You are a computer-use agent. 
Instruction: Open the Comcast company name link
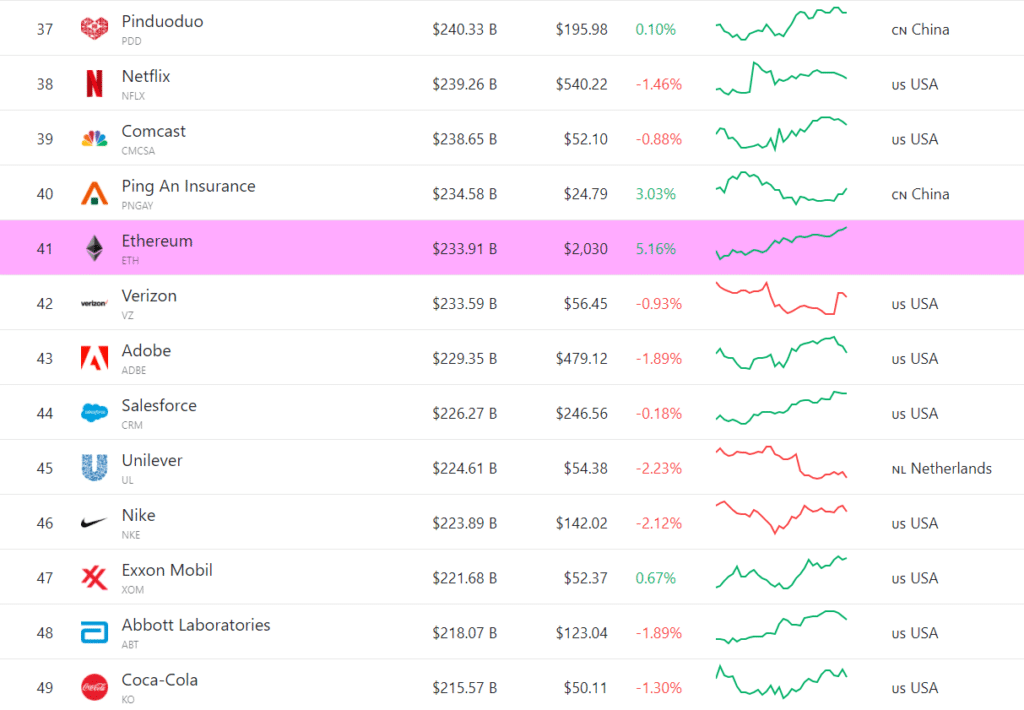click(153, 131)
